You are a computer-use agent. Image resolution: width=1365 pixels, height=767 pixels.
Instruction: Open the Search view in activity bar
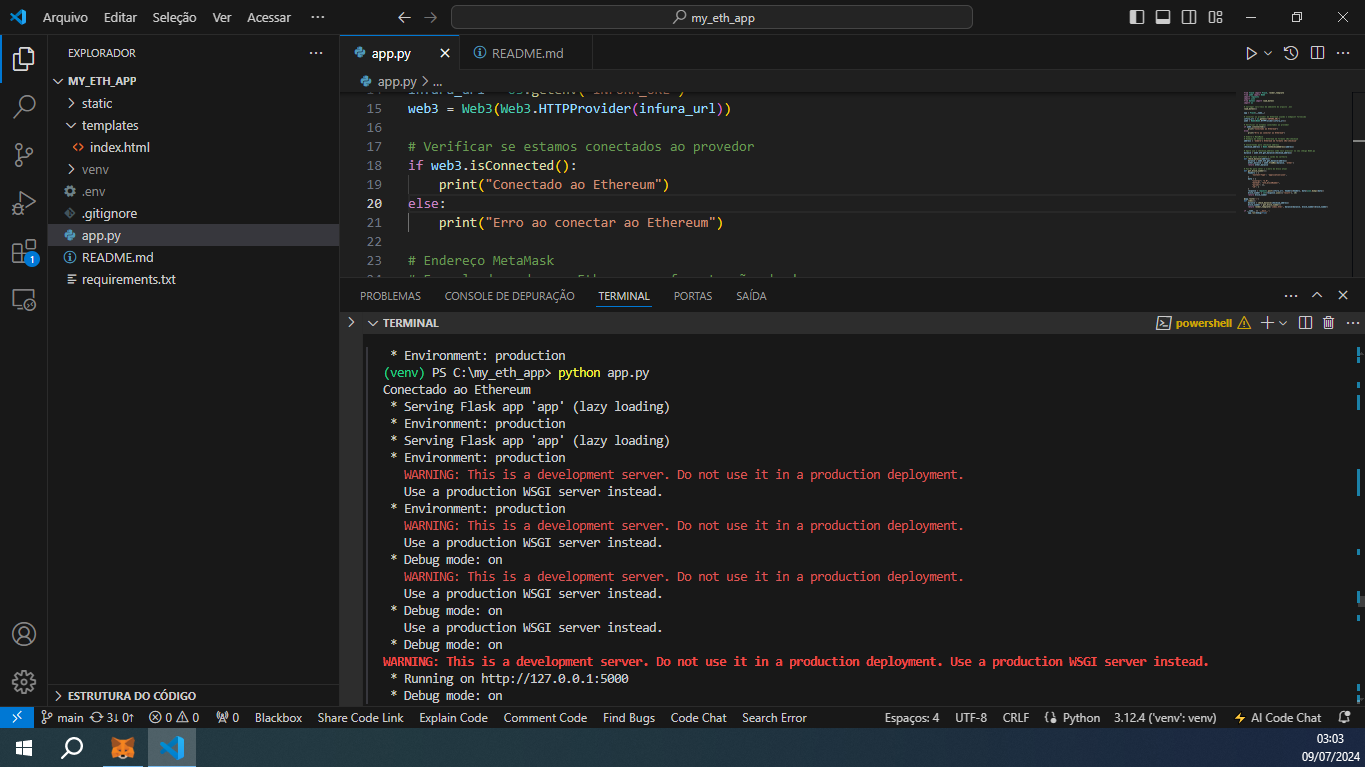click(x=24, y=106)
